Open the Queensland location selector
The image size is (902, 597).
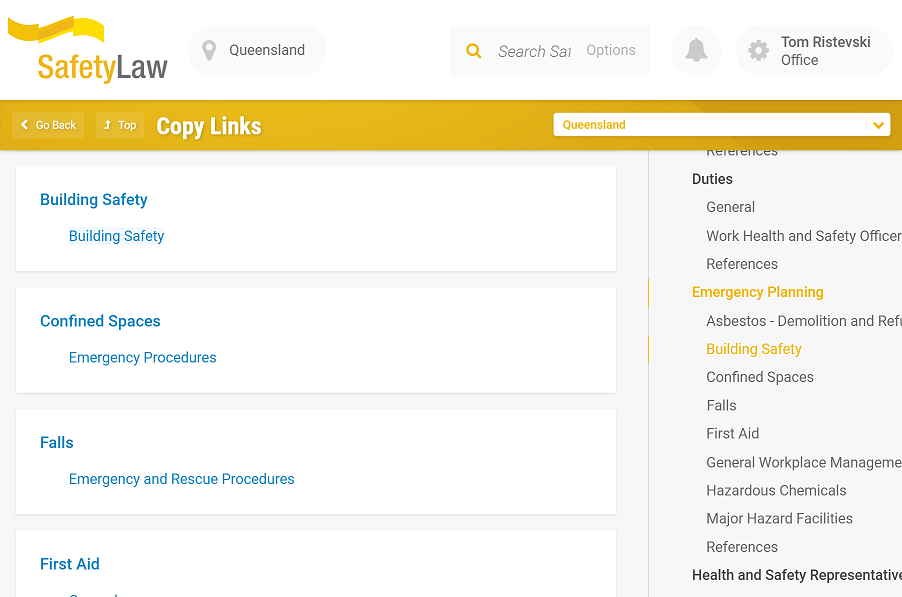(257, 51)
